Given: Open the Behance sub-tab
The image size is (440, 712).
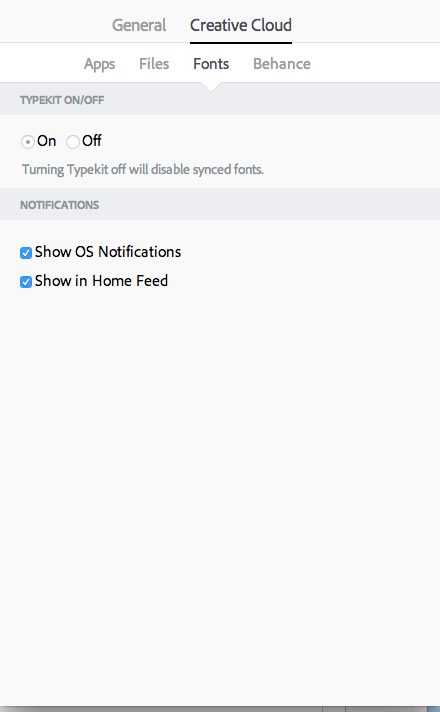Looking at the screenshot, I should tap(282, 64).
